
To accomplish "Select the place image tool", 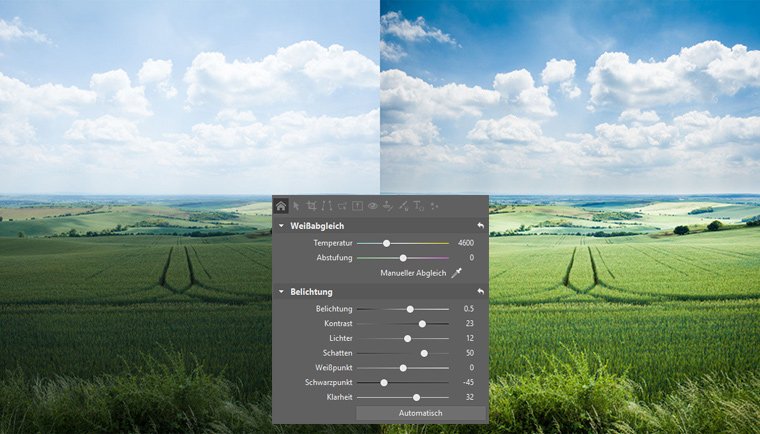I will (357, 206).
